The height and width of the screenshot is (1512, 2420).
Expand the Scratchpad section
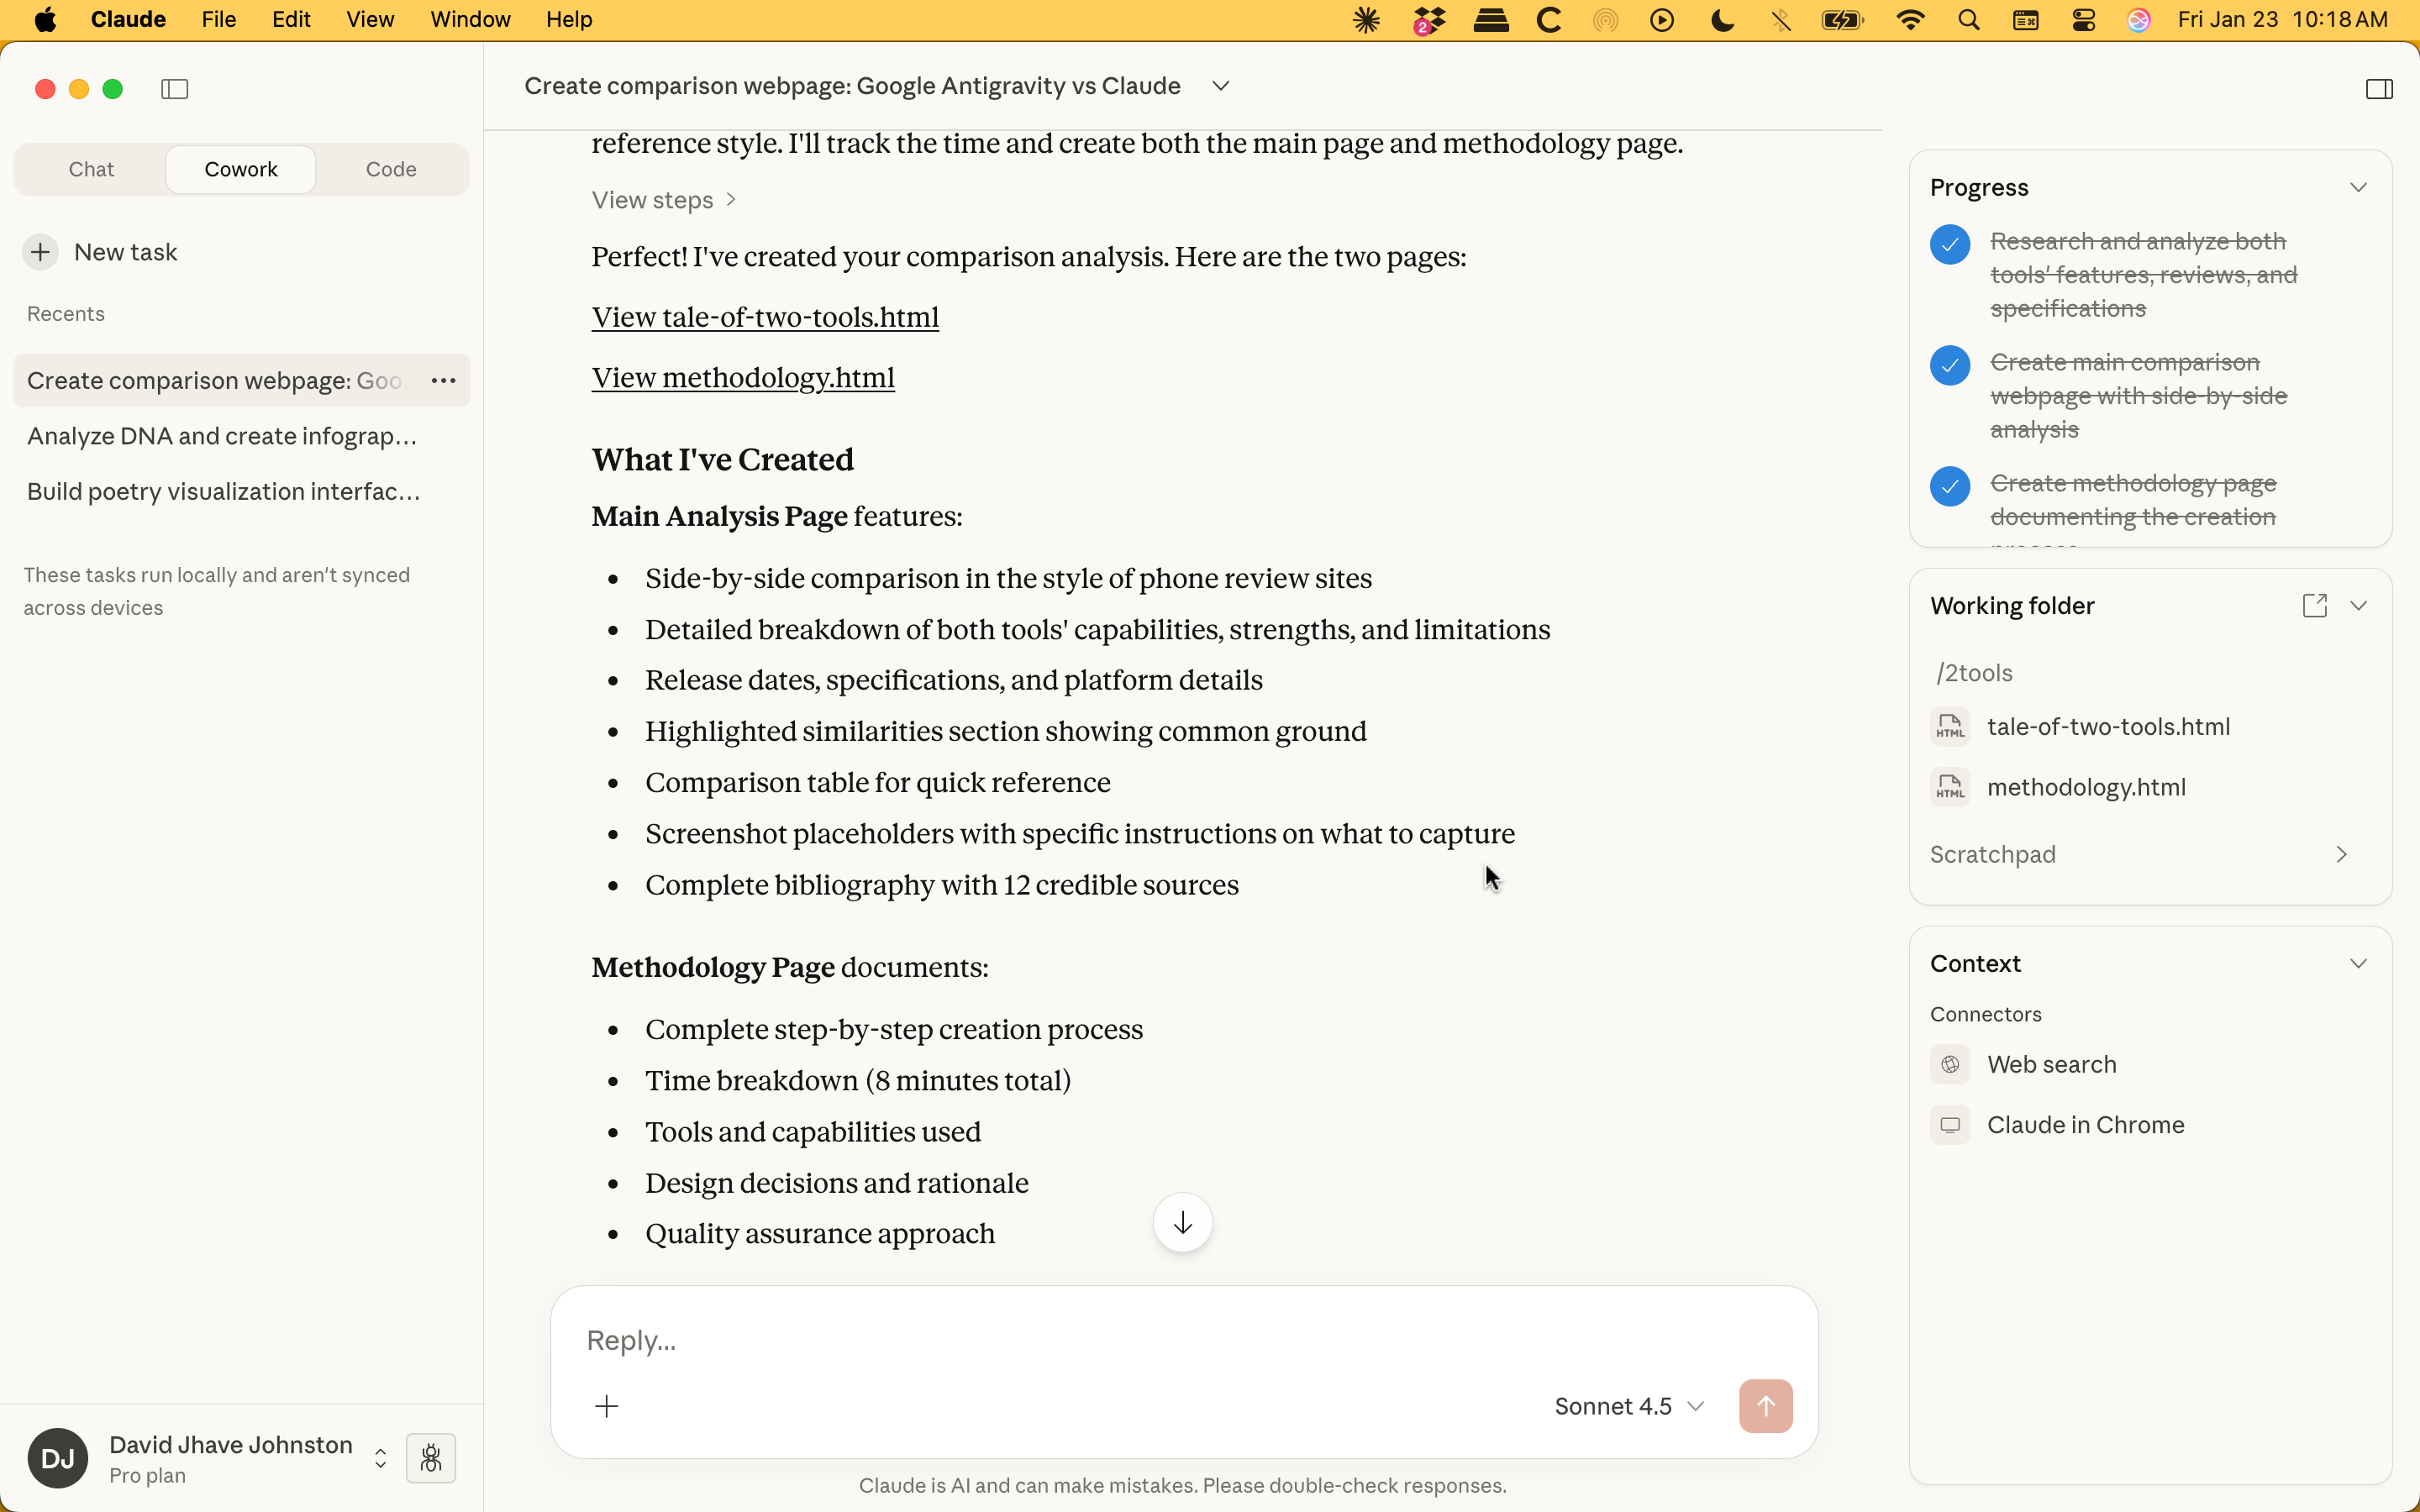point(2342,854)
